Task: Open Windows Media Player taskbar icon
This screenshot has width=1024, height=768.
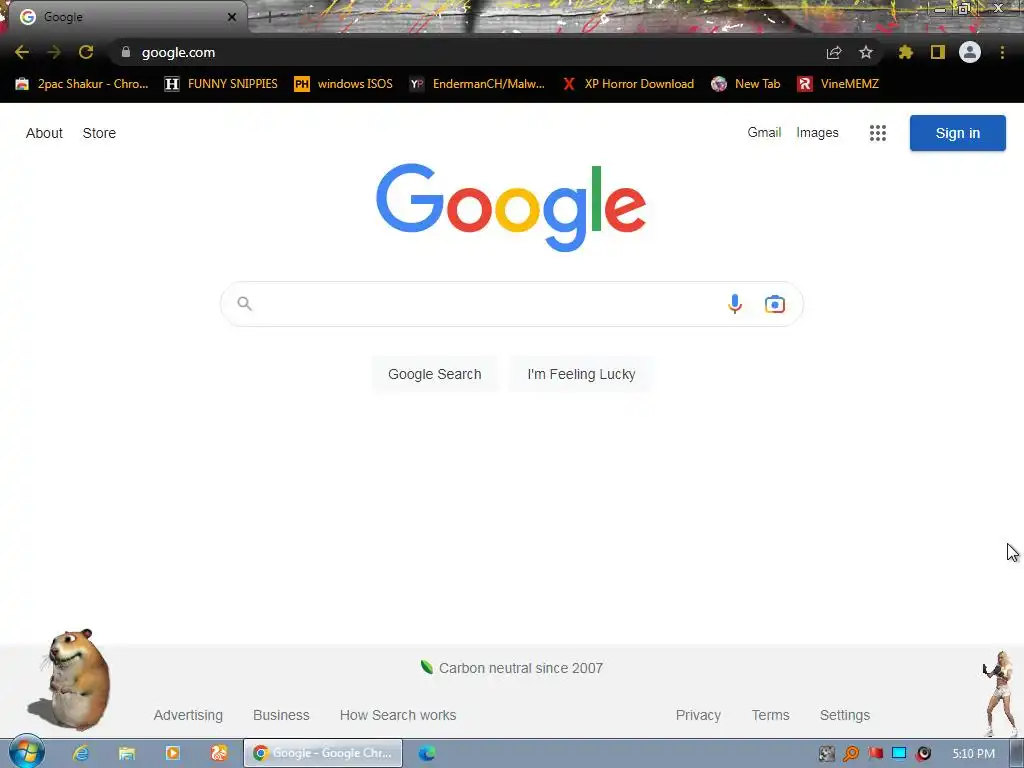Action: click(x=172, y=753)
